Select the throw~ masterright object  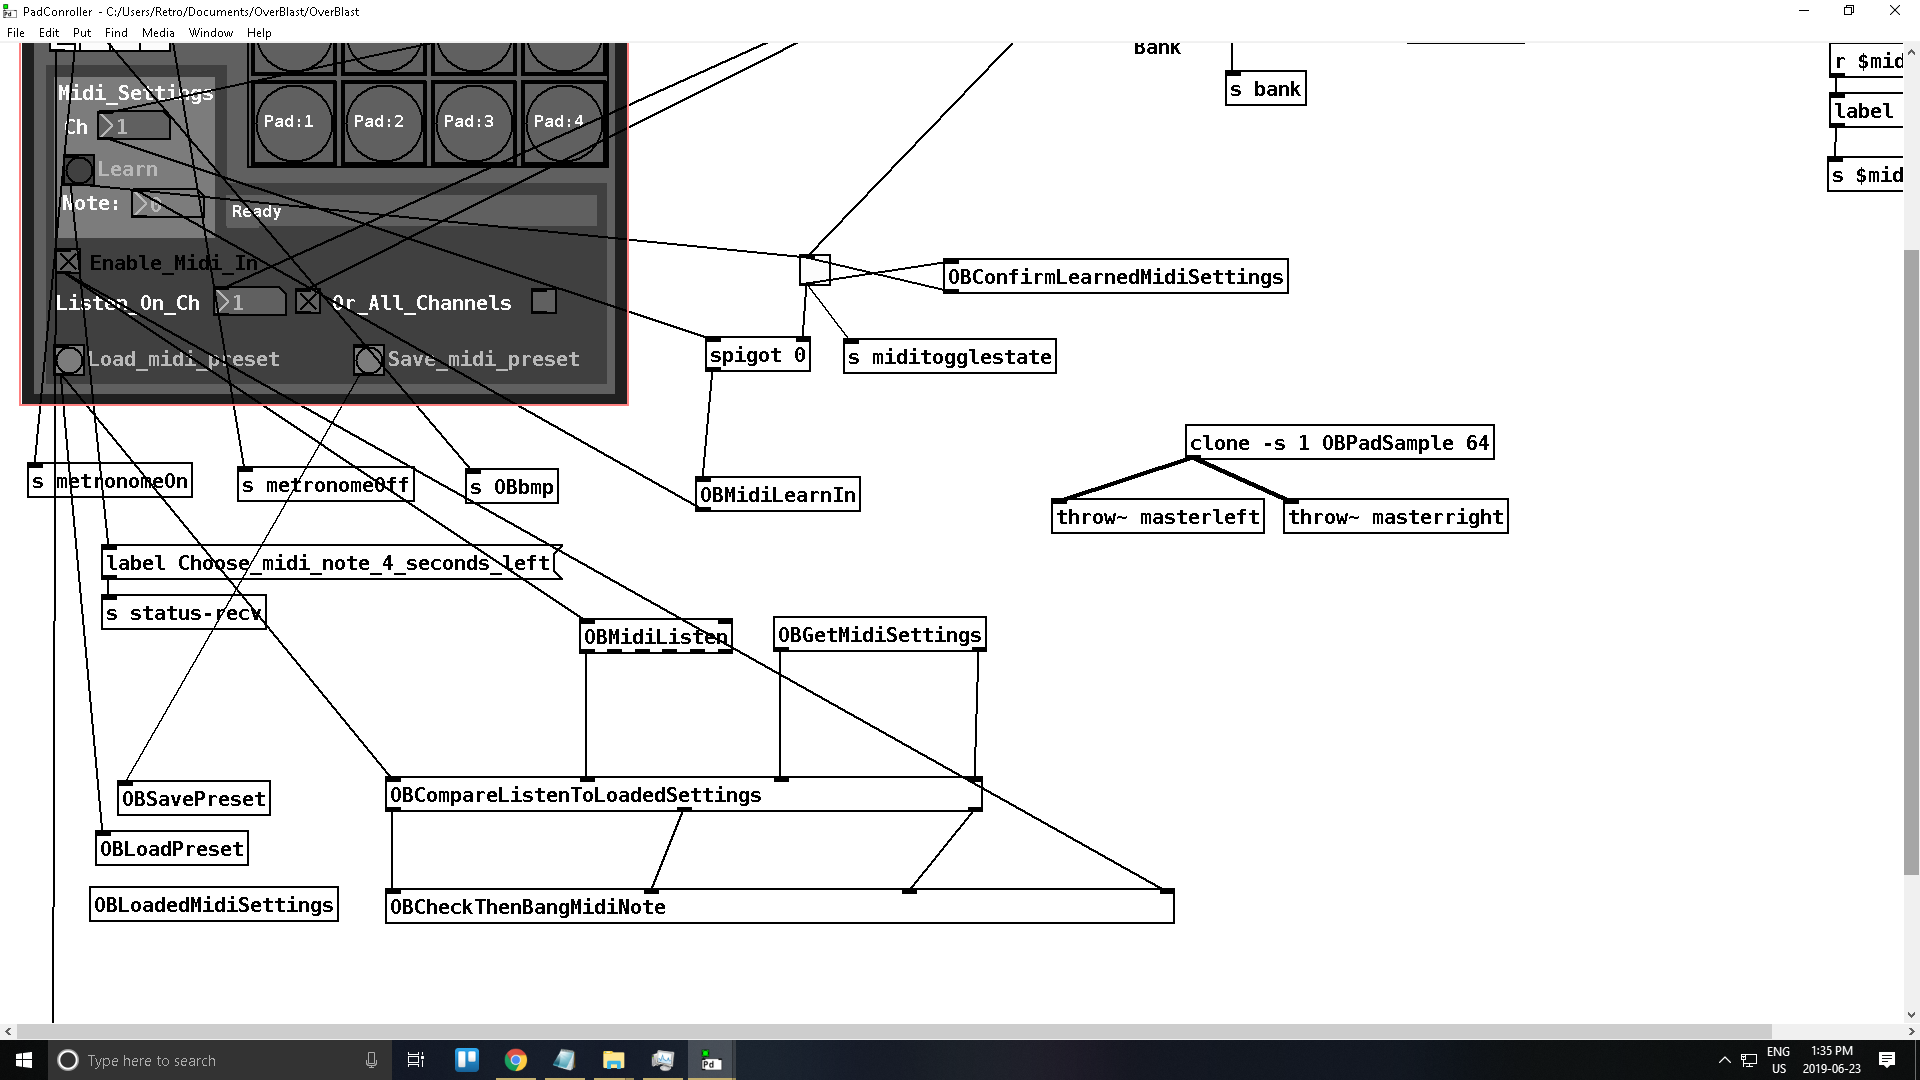point(1396,517)
